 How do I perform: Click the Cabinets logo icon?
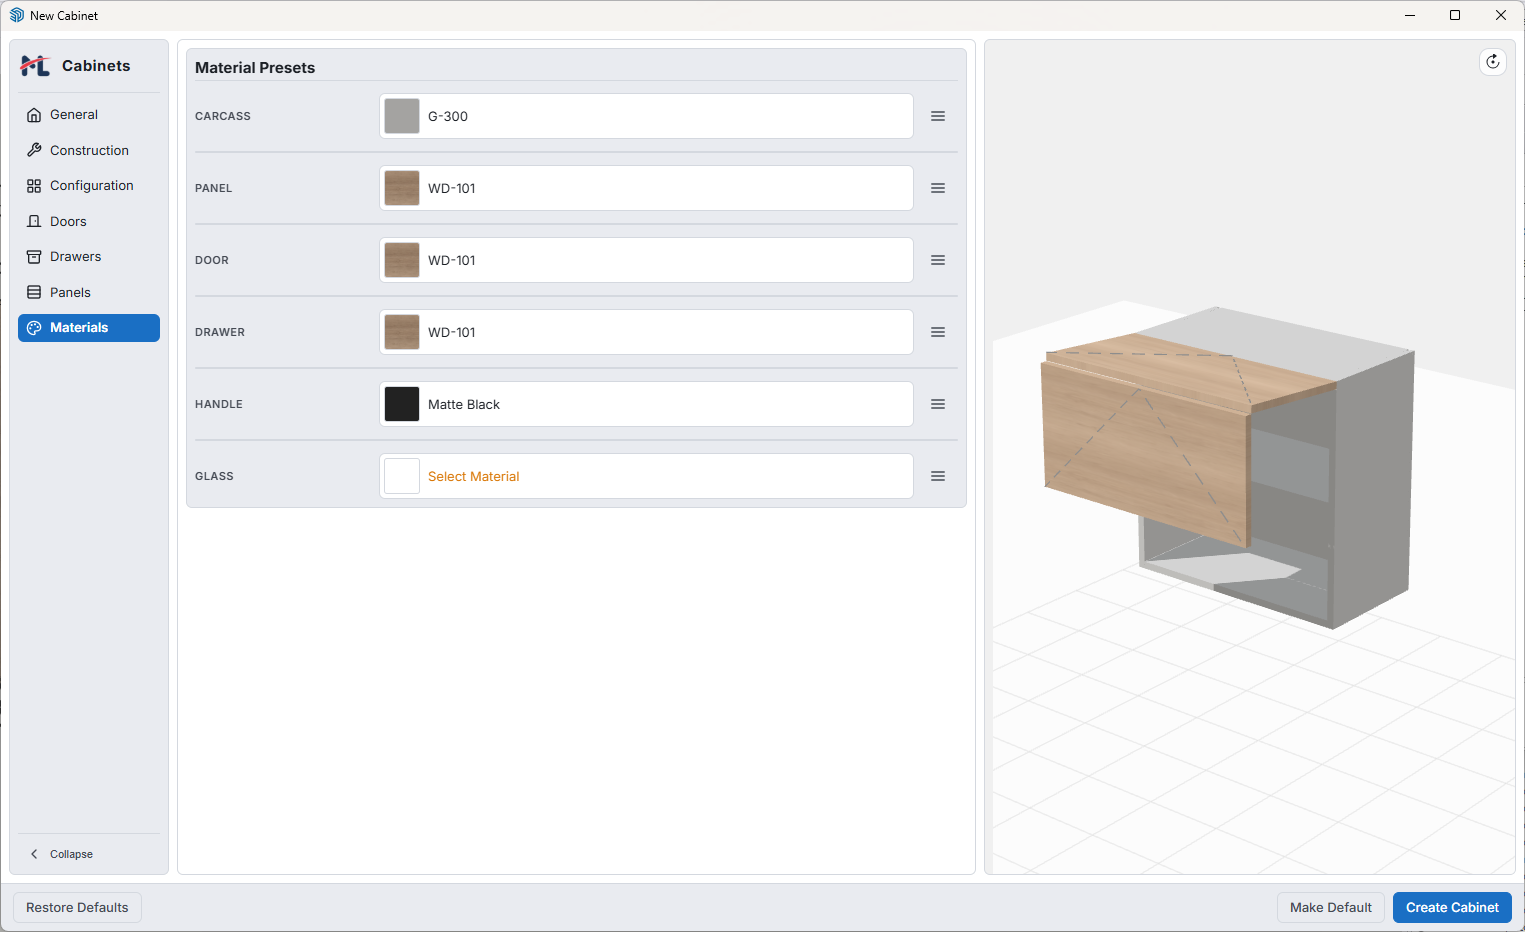(x=35, y=66)
